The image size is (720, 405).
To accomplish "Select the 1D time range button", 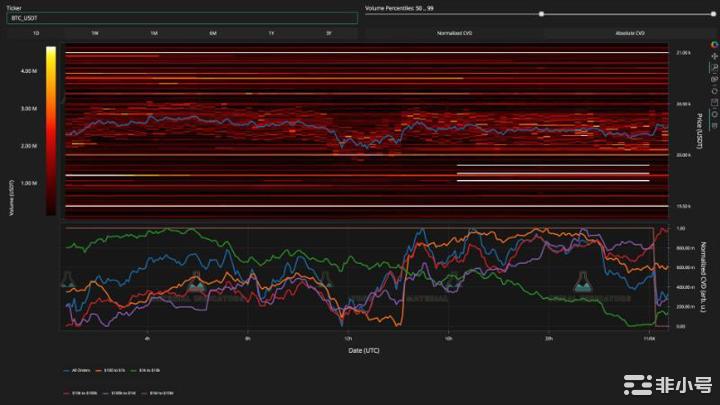I will coord(36,33).
